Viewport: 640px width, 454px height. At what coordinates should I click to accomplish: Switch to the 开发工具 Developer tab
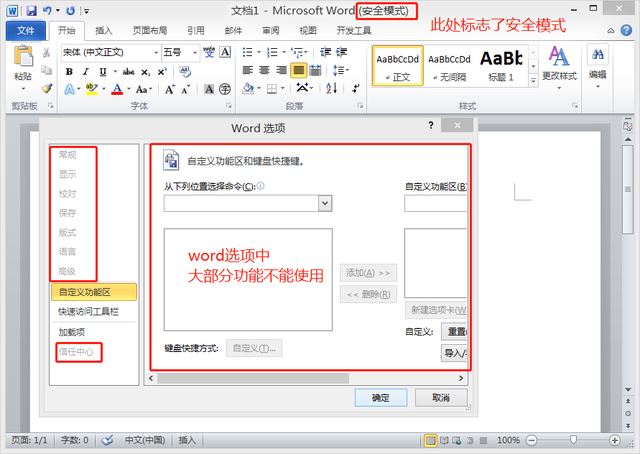(x=354, y=31)
